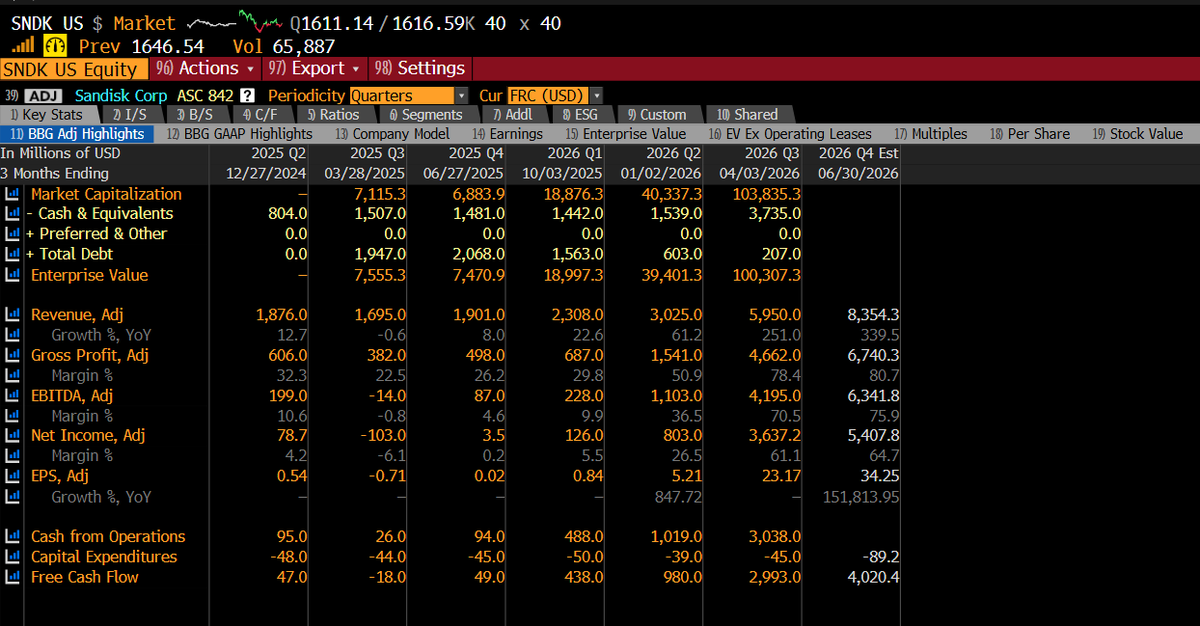Click Revenue estimate value 8,354.3
Image resolution: width=1200 pixels, height=626 pixels.
(872, 315)
